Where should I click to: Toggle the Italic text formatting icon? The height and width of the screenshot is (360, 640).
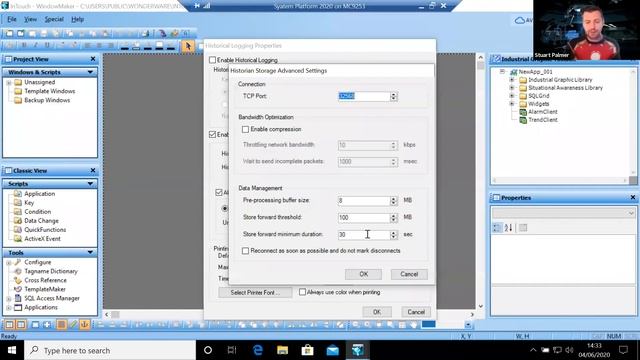(x=36, y=45)
